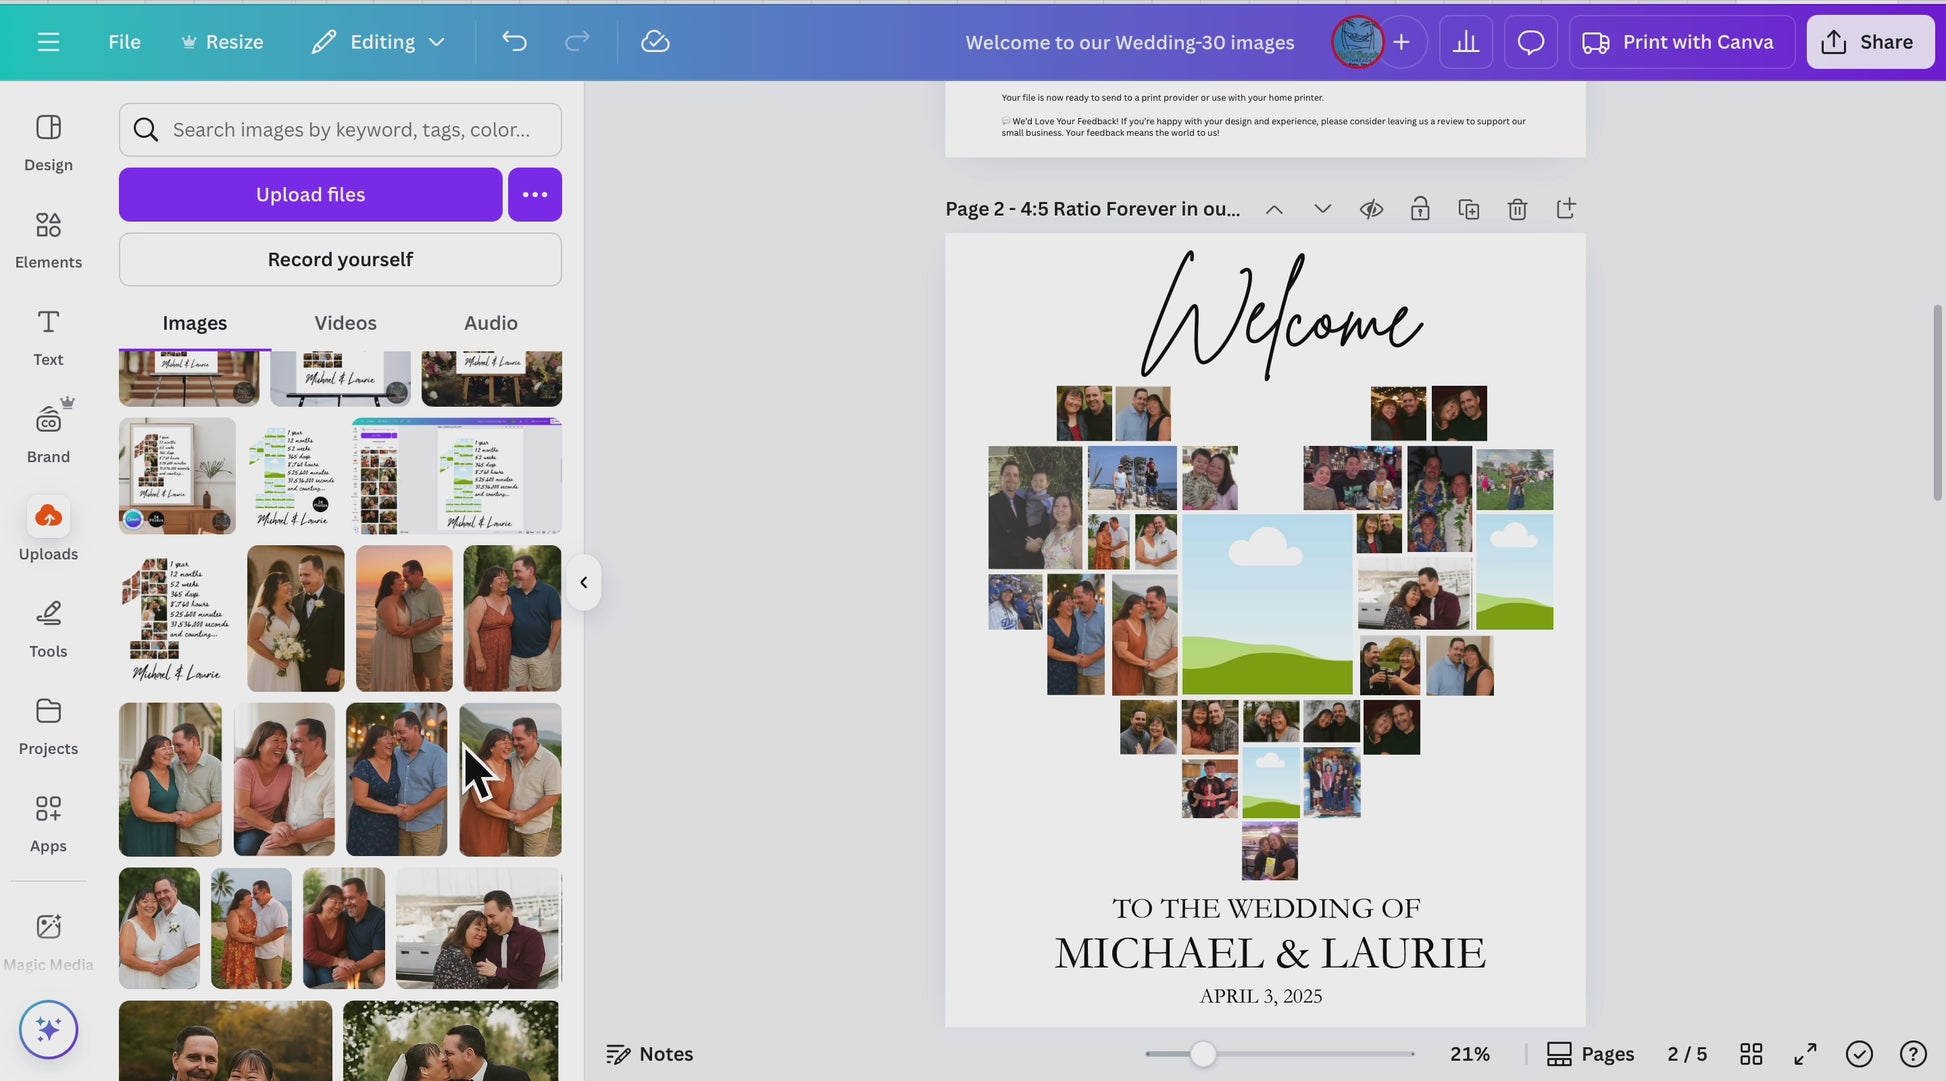Collapse the side panel with arrow
This screenshot has width=1946, height=1081.
click(x=584, y=582)
